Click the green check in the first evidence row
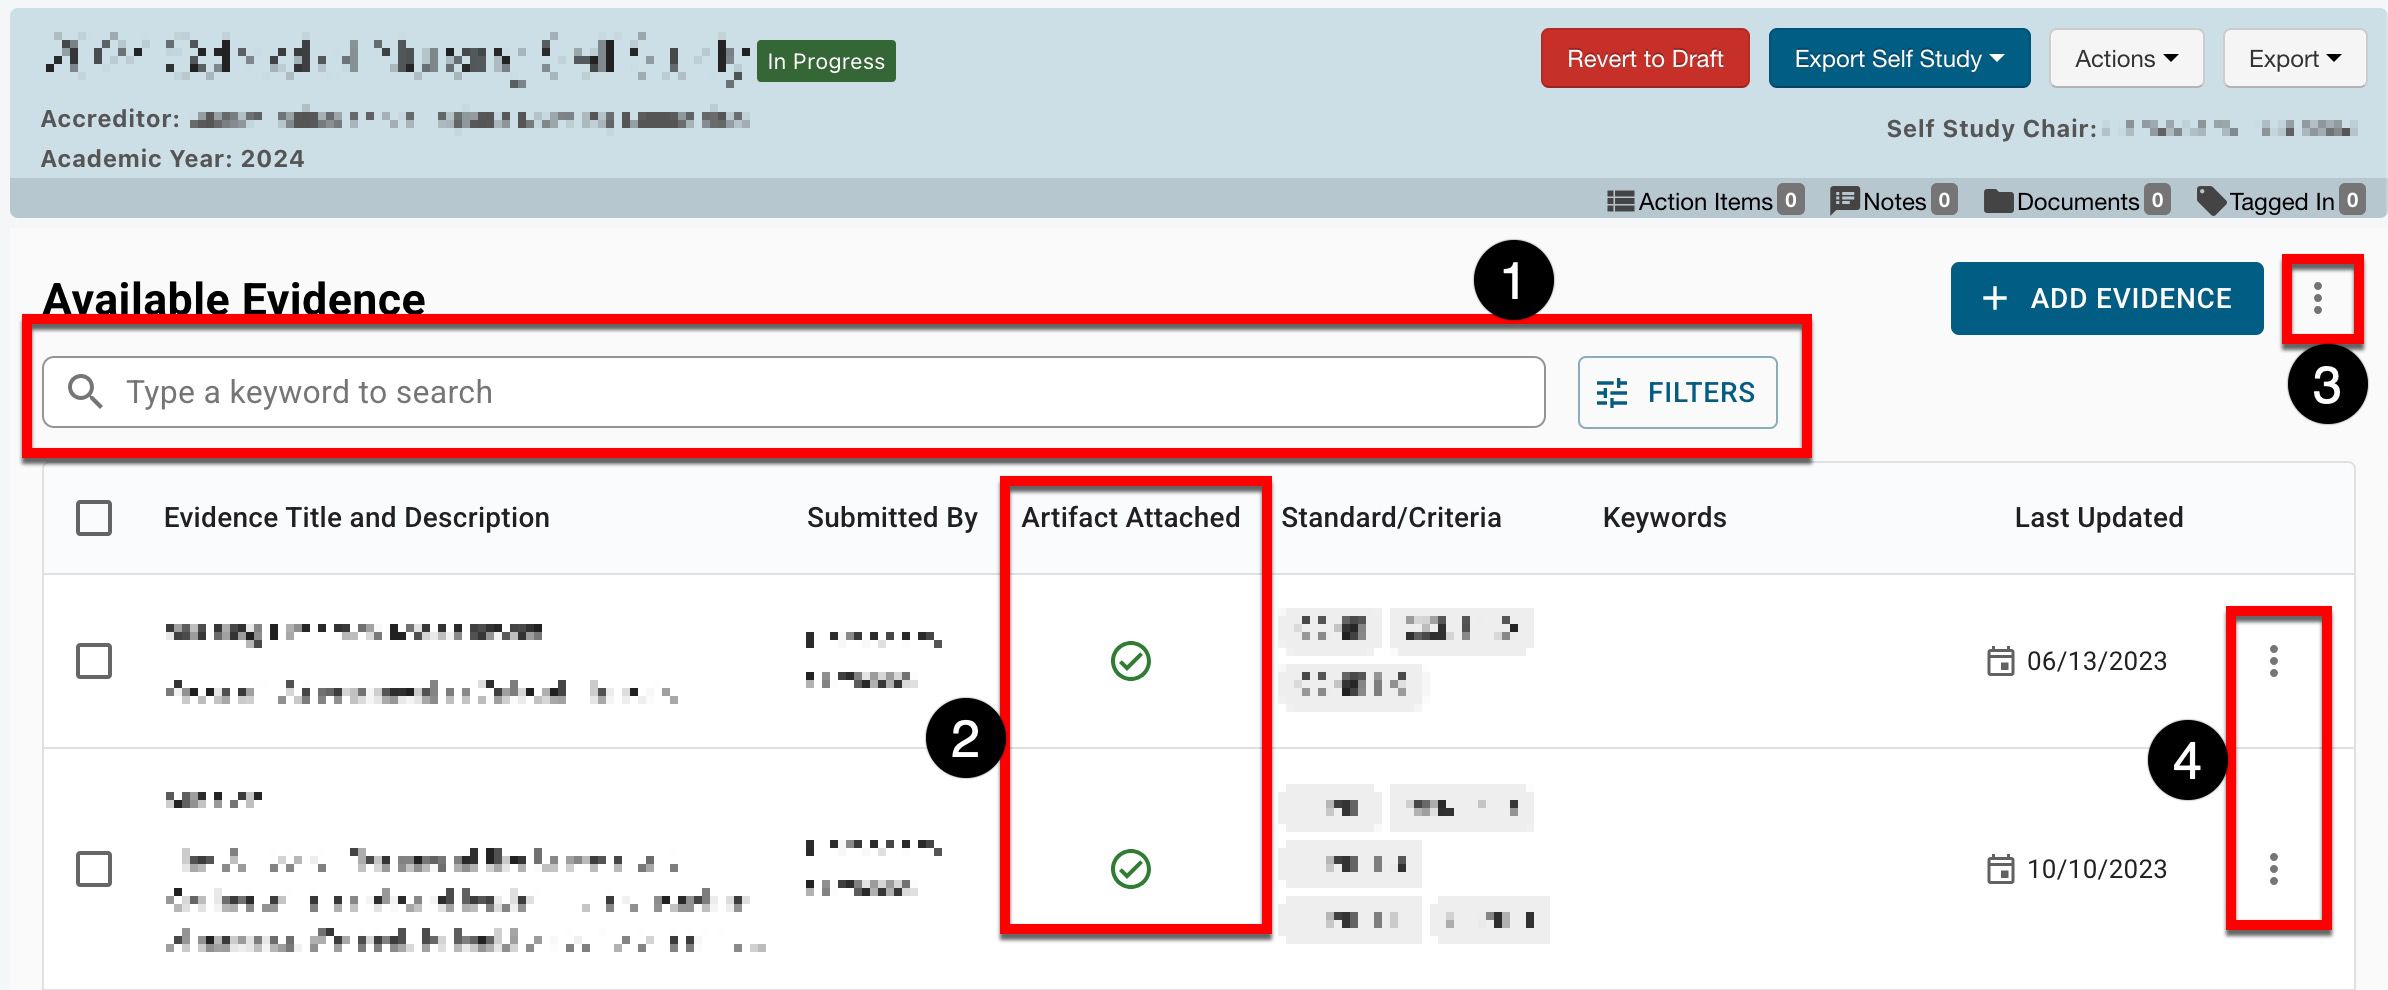Screen dimensions: 2388x990 (1130, 661)
